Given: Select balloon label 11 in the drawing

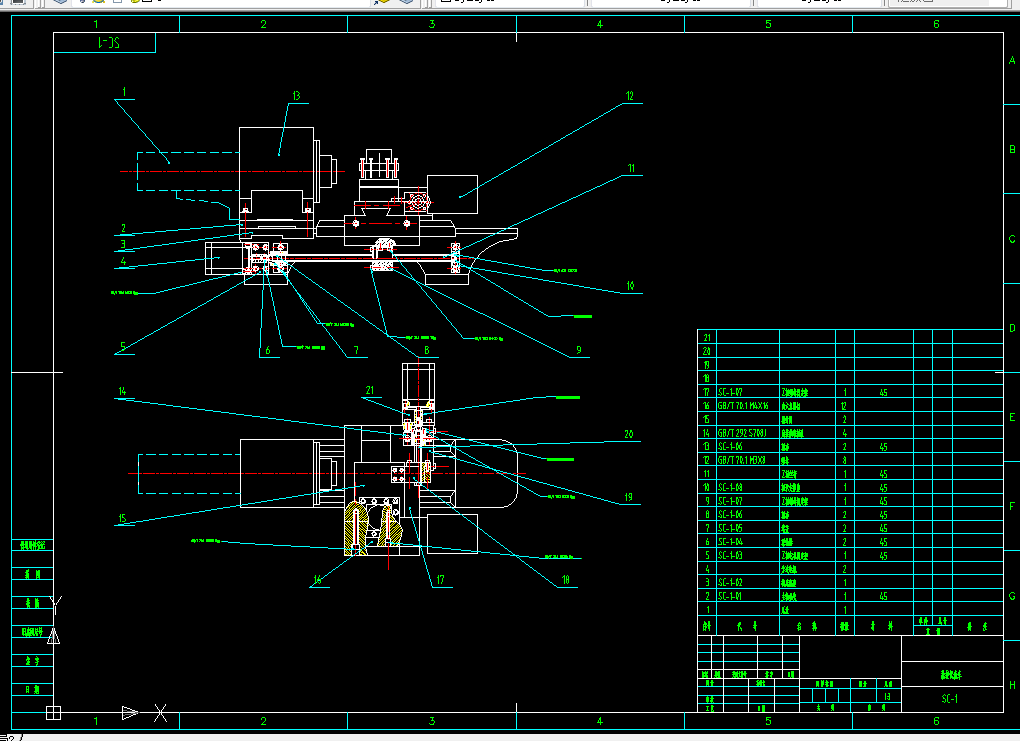Looking at the screenshot, I should tap(631, 168).
